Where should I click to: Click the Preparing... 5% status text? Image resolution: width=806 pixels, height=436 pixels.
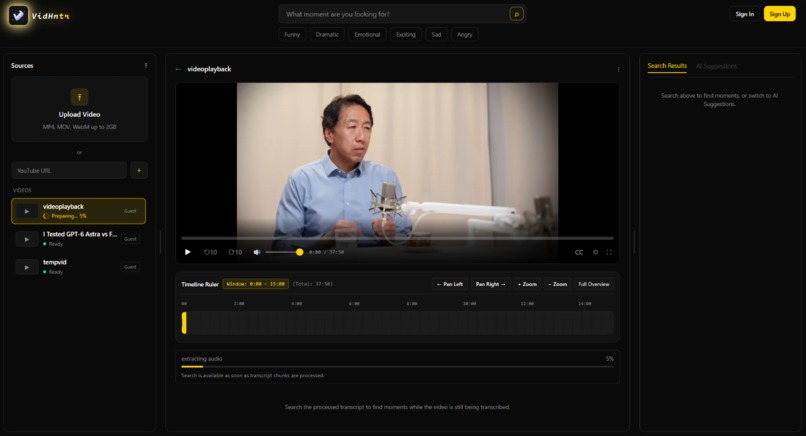[x=68, y=216]
